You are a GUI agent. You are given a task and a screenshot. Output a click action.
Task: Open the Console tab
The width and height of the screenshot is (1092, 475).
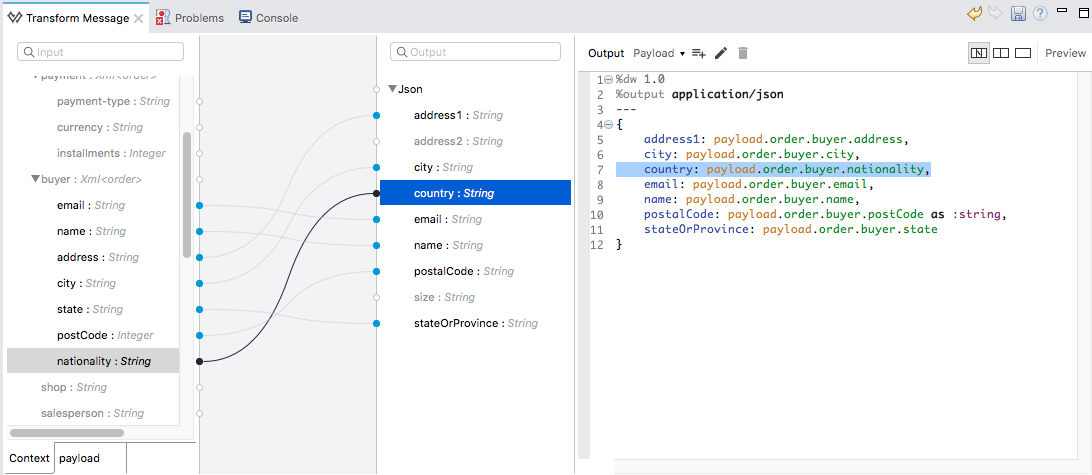(x=267, y=18)
